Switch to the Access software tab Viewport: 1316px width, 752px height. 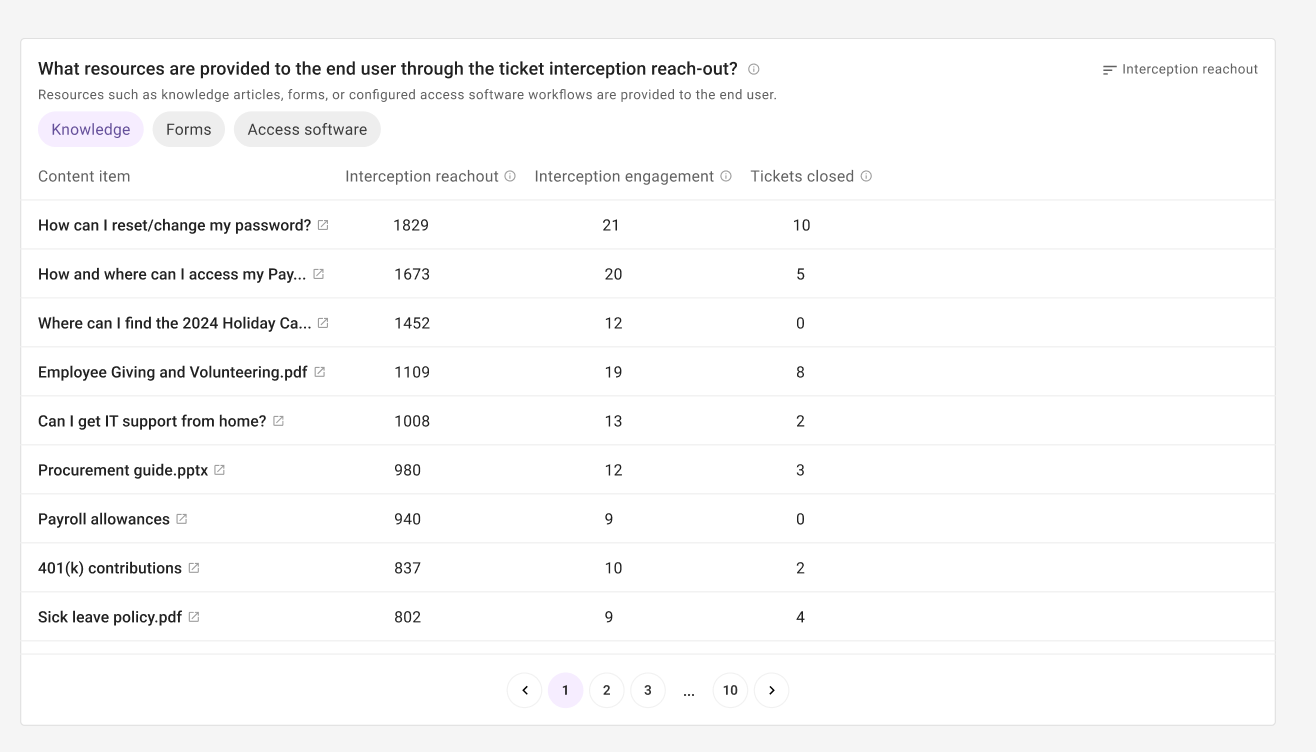coord(307,129)
